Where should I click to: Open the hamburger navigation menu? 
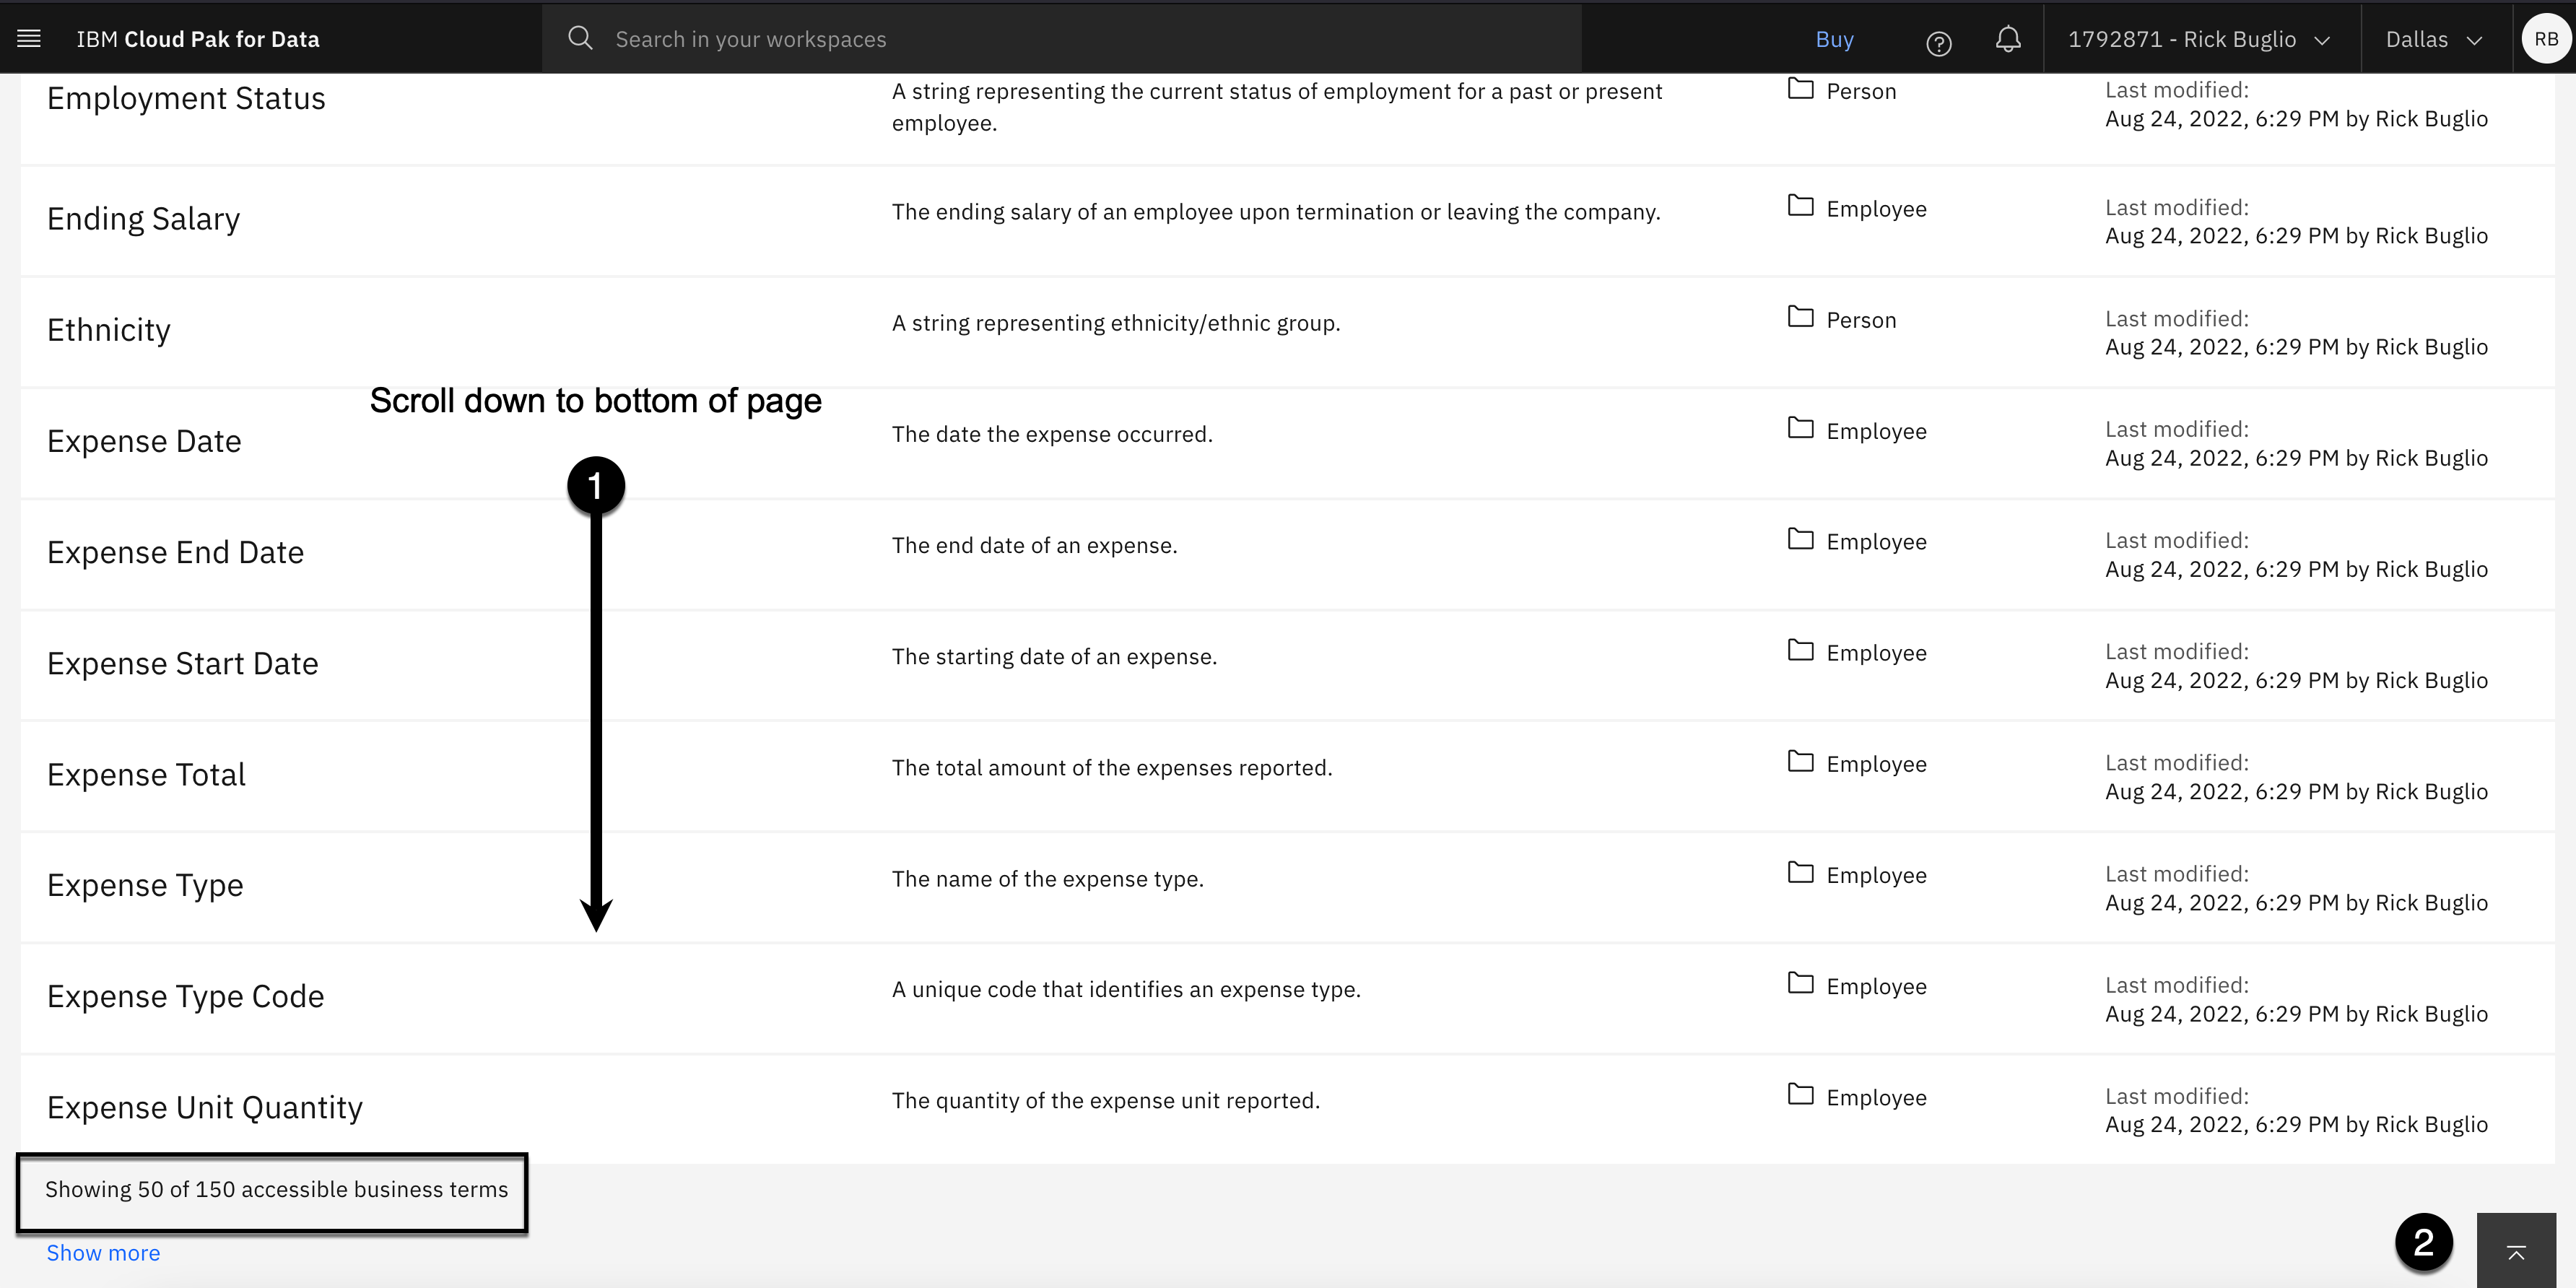(29, 39)
